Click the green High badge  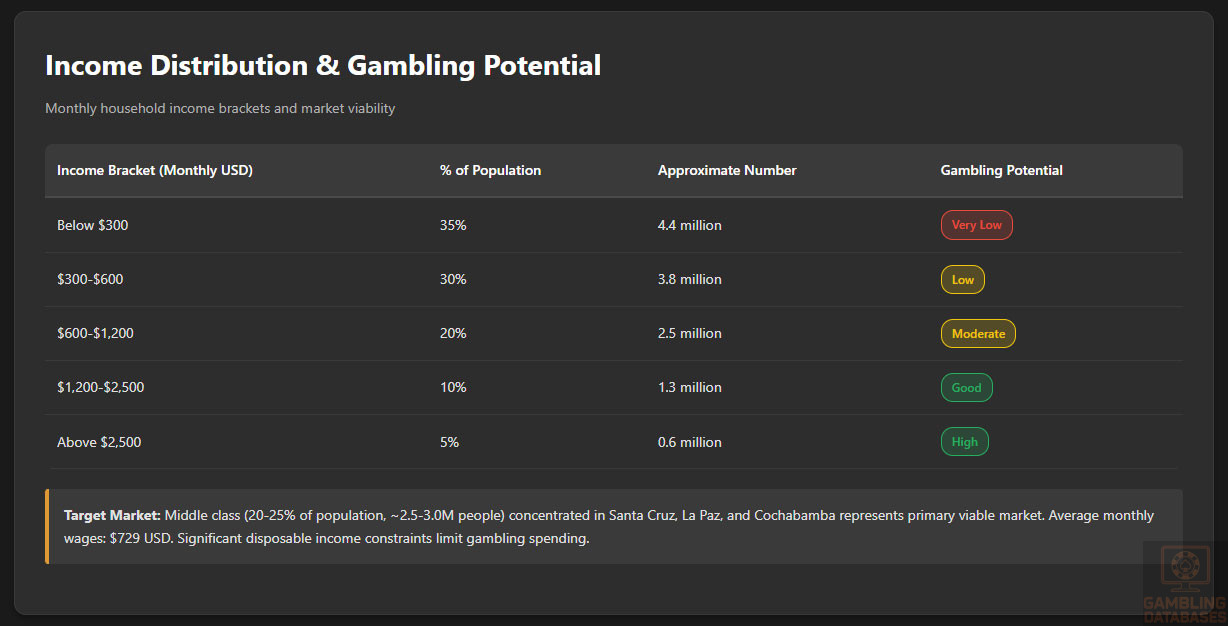click(964, 442)
